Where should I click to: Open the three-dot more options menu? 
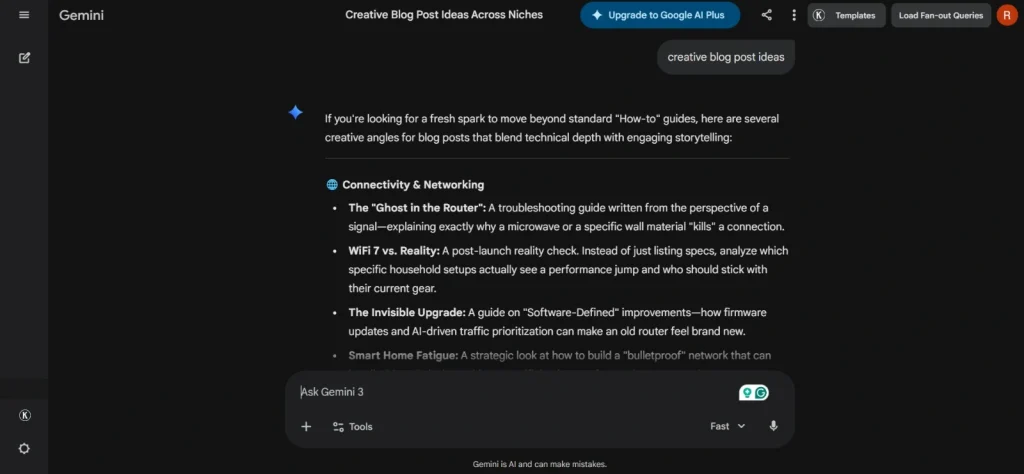793,15
